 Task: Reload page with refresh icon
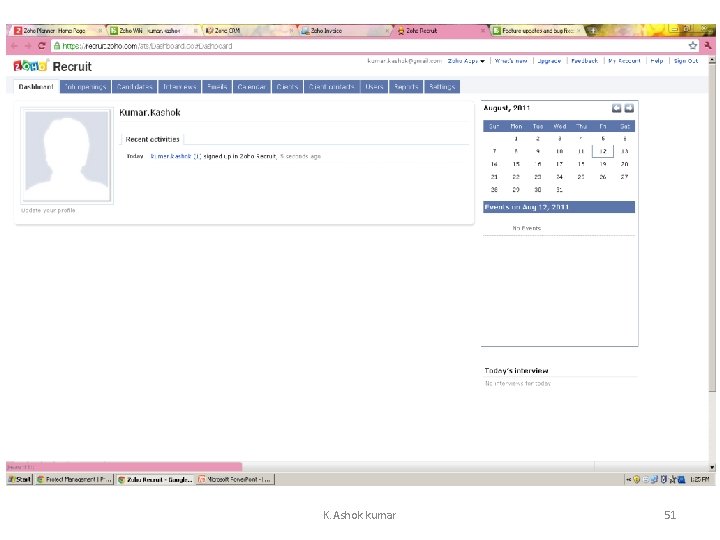[42, 46]
